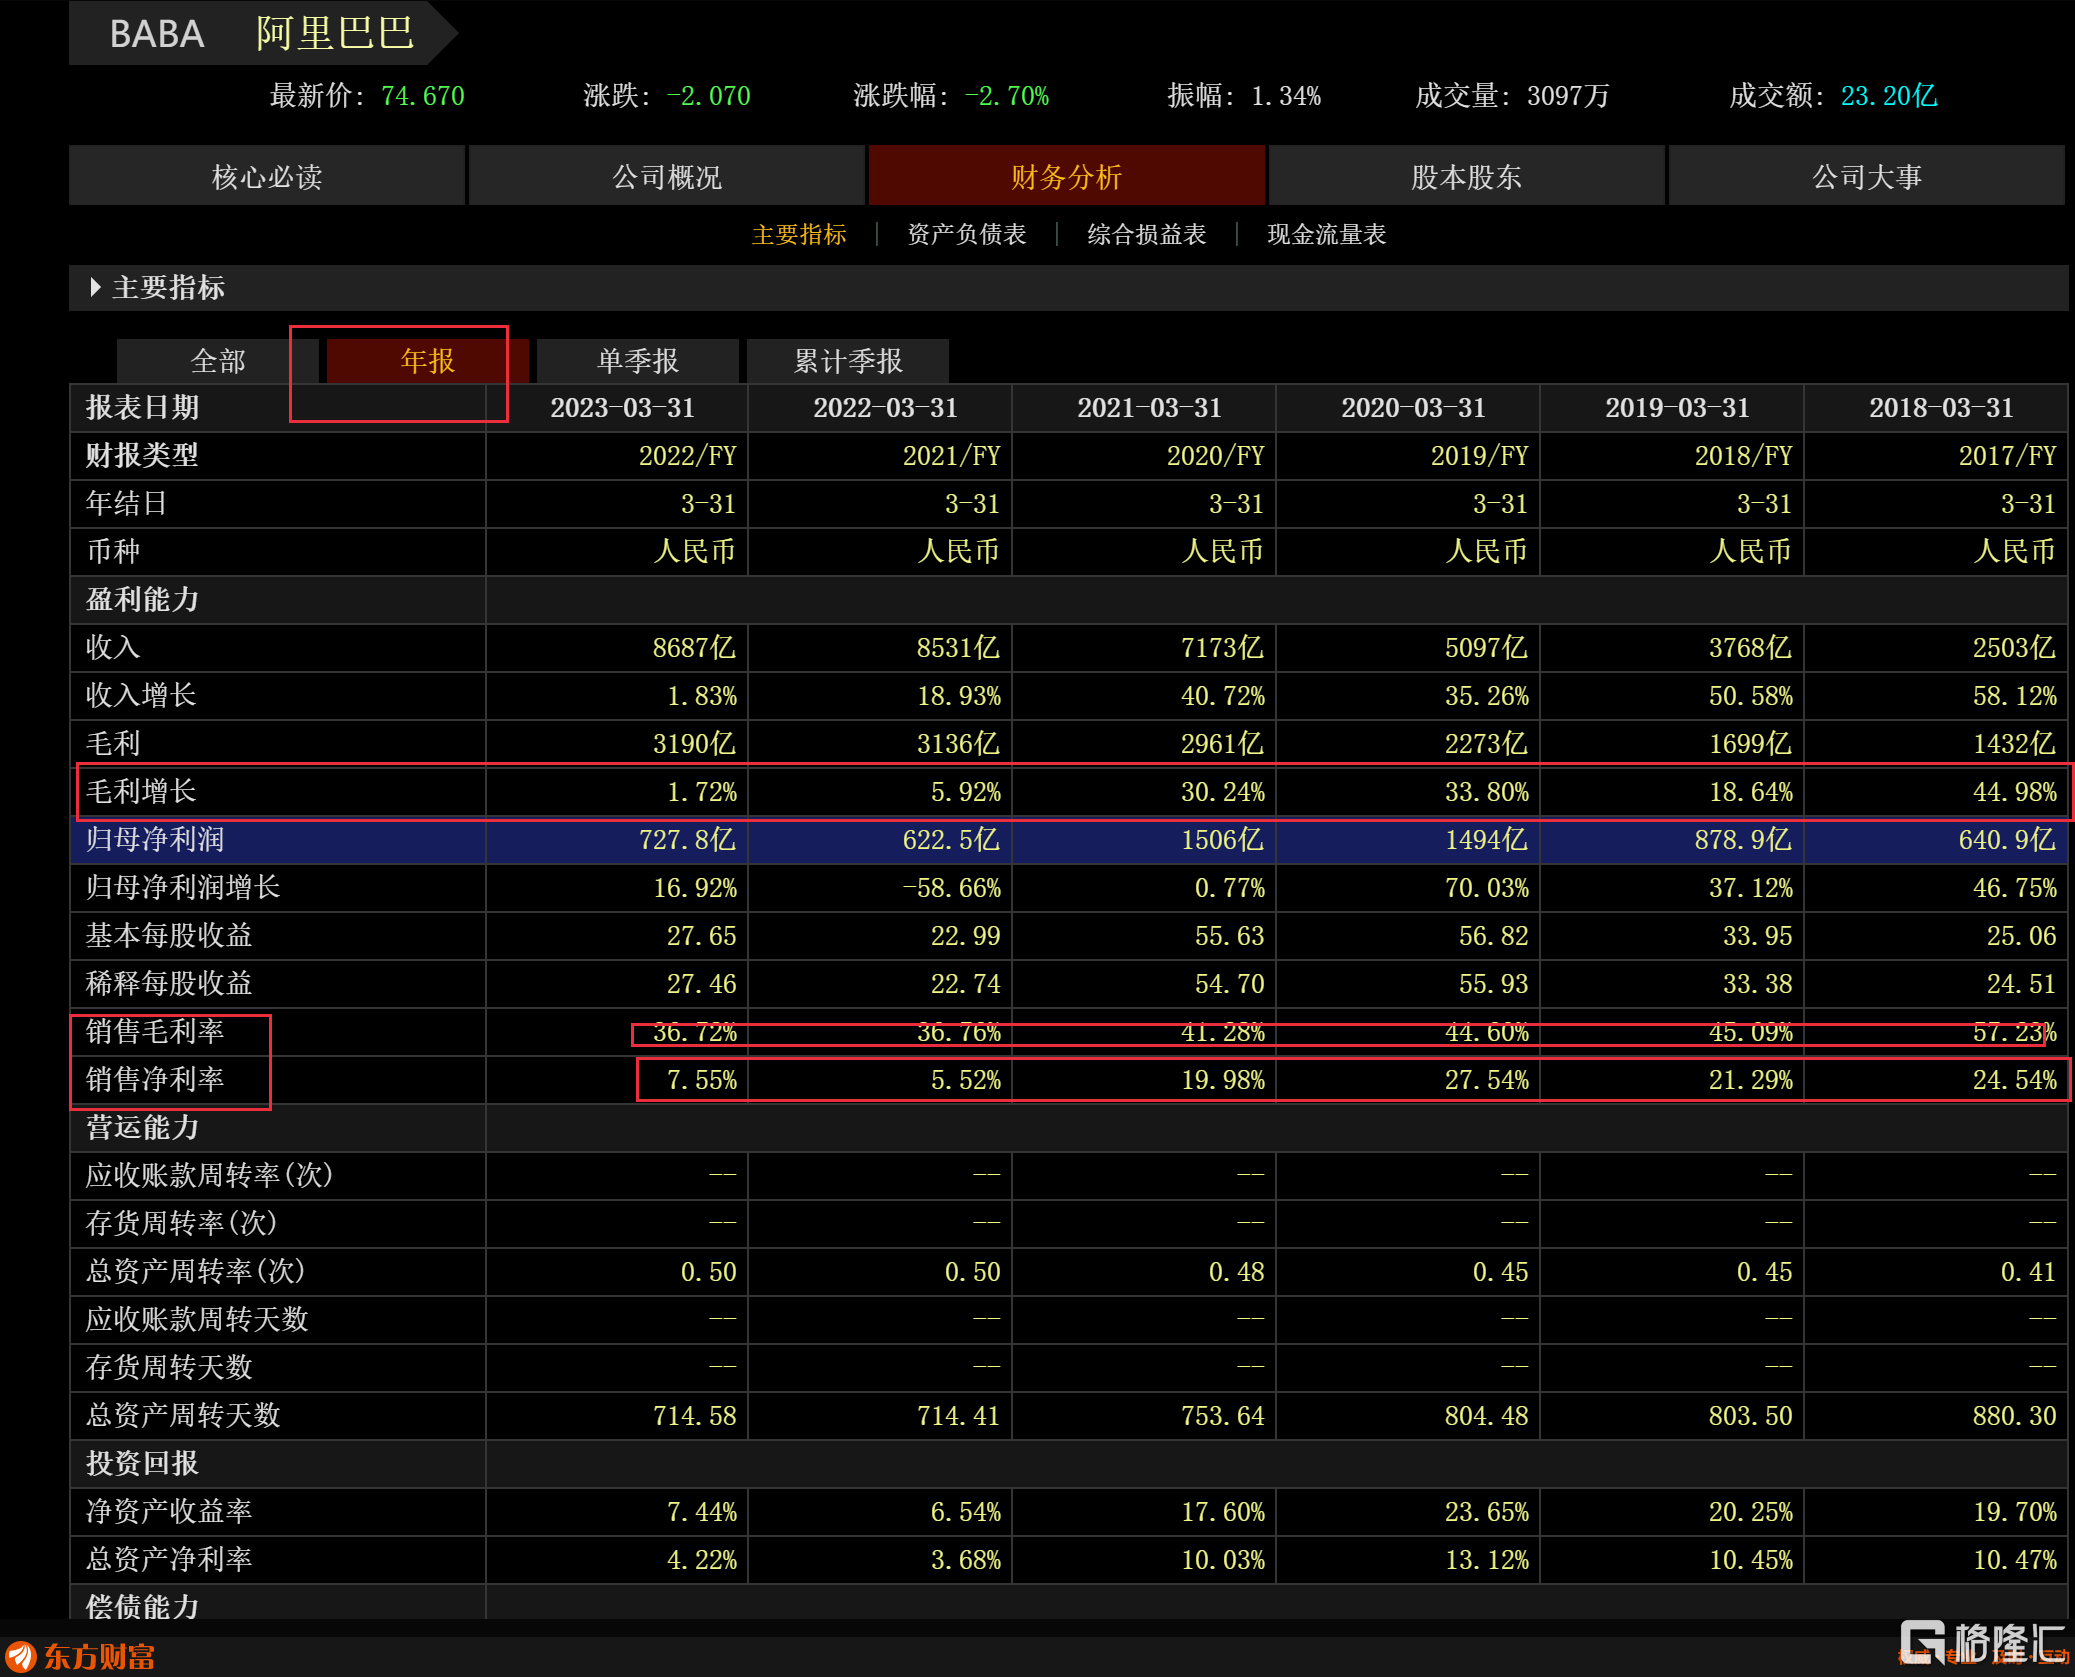Click the 最新价 74.670 quote value

coord(423,96)
